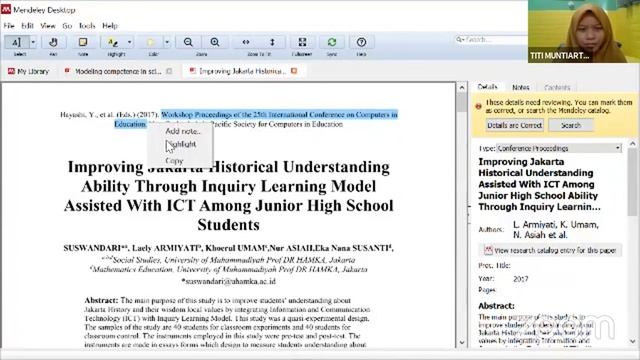Select the text Select tool
The image size is (640, 360).
[16, 42]
